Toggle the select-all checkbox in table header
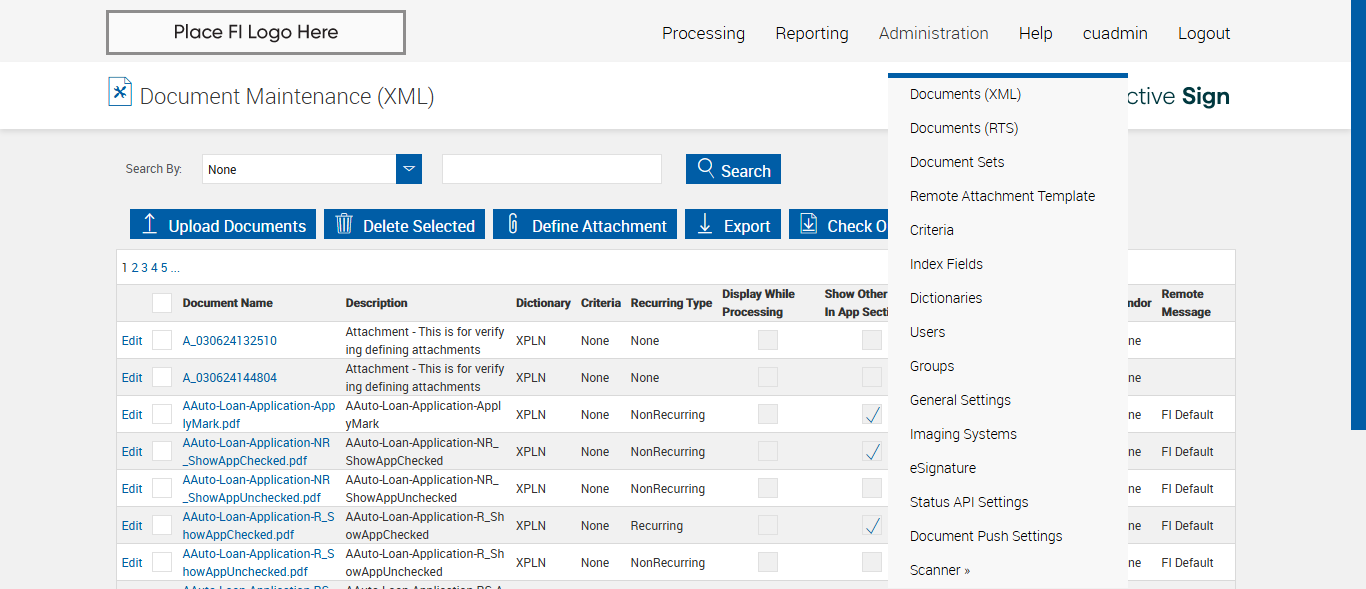 pyautogui.click(x=162, y=303)
